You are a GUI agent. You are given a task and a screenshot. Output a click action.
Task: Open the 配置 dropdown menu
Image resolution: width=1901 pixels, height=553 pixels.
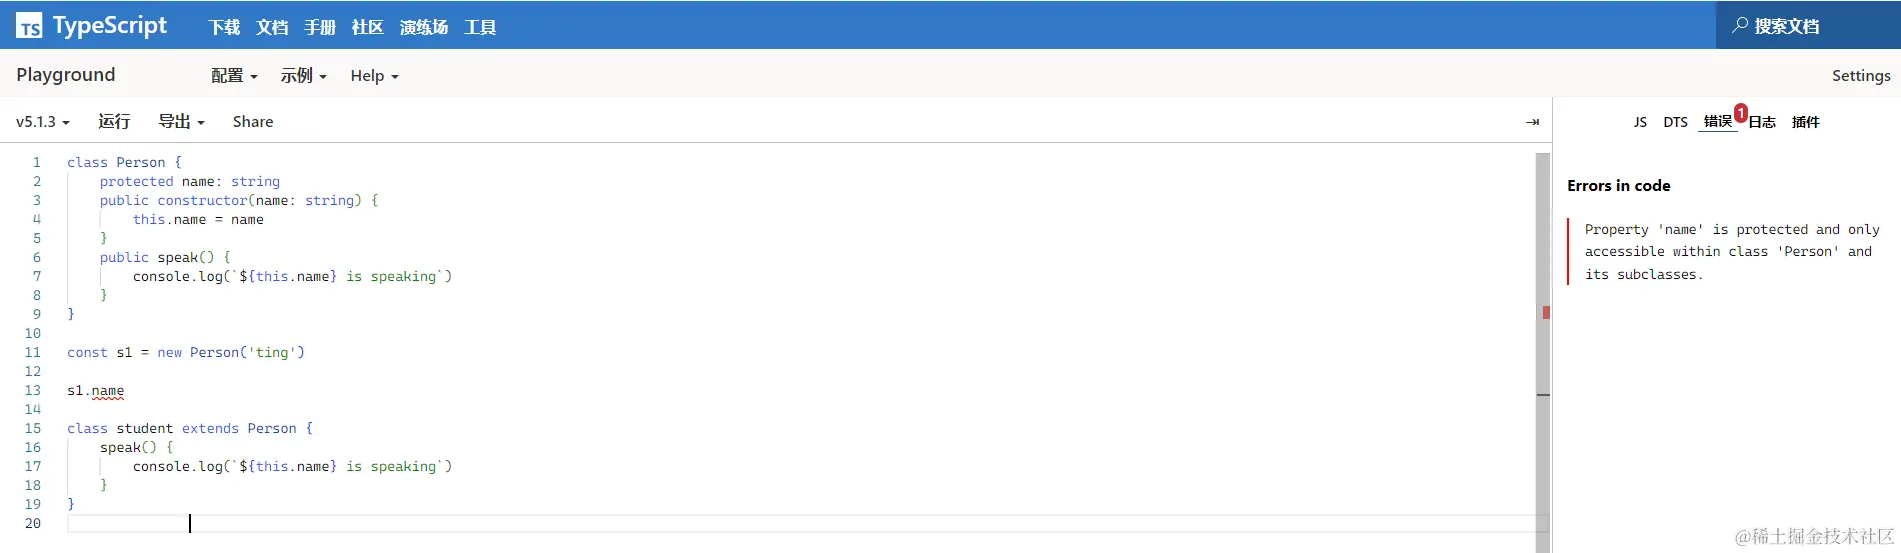pos(234,76)
